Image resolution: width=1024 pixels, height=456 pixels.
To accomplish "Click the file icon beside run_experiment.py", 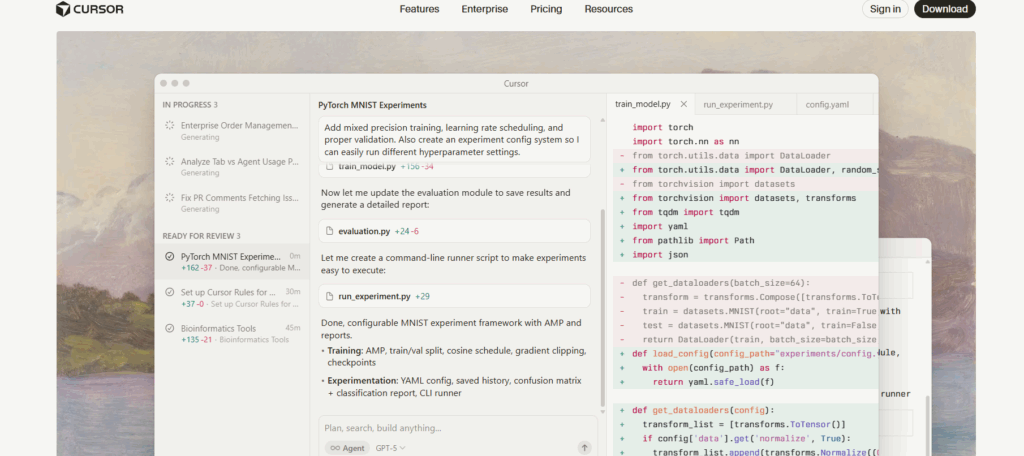I will coord(331,296).
